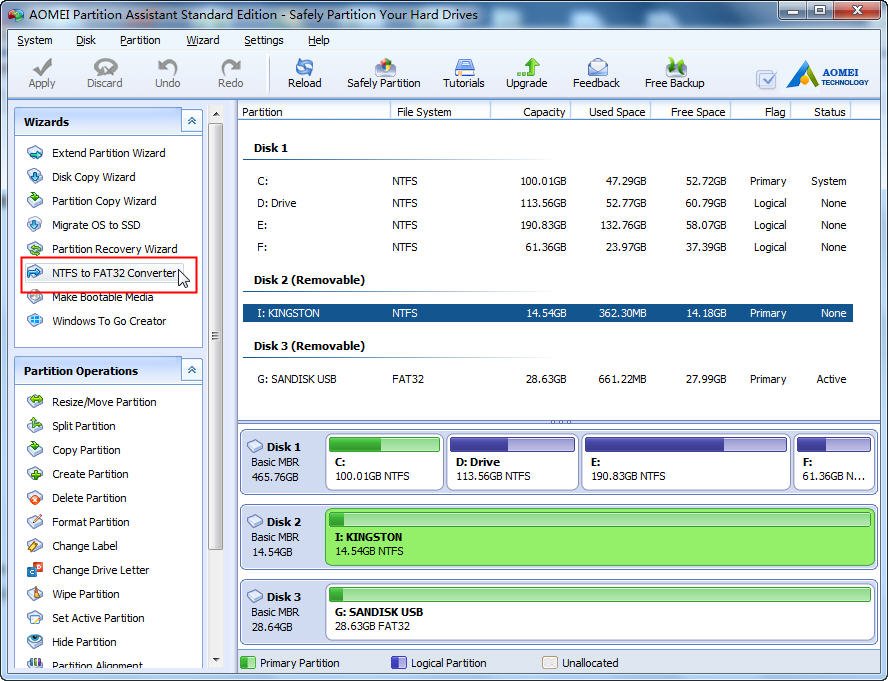Collapse the Wizards panel
888x681 pixels.
click(x=191, y=121)
